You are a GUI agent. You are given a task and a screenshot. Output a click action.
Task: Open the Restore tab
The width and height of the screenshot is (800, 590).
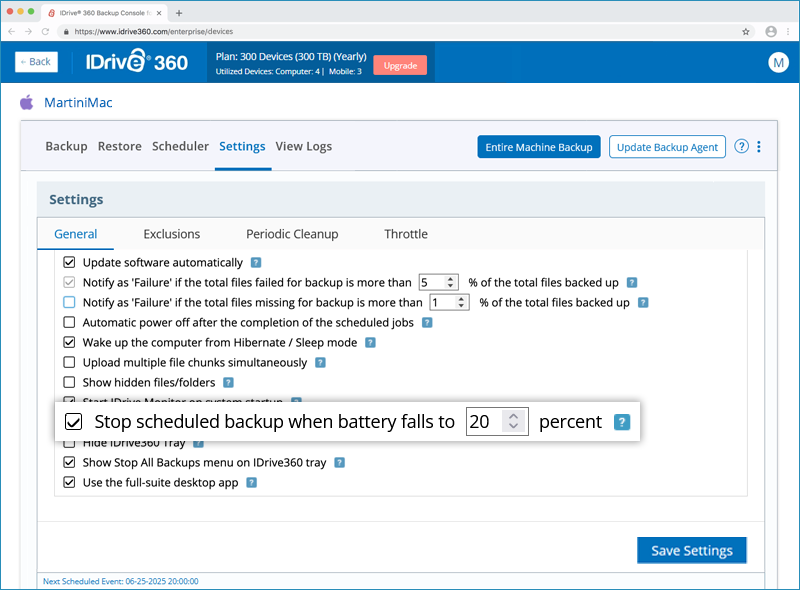[x=119, y=146]
